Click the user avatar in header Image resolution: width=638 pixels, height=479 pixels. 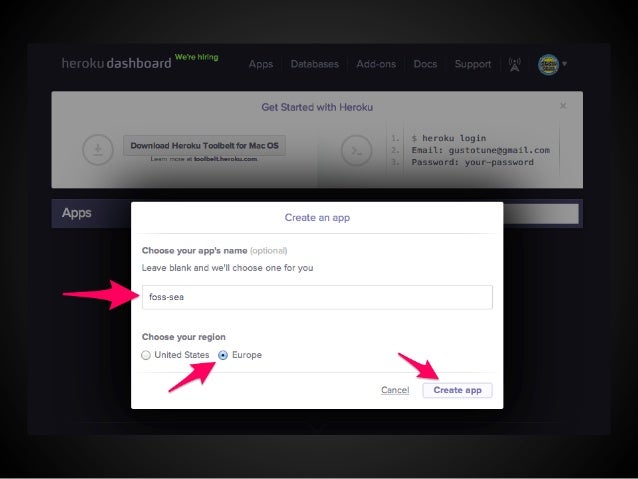click(x=548, y=64)
